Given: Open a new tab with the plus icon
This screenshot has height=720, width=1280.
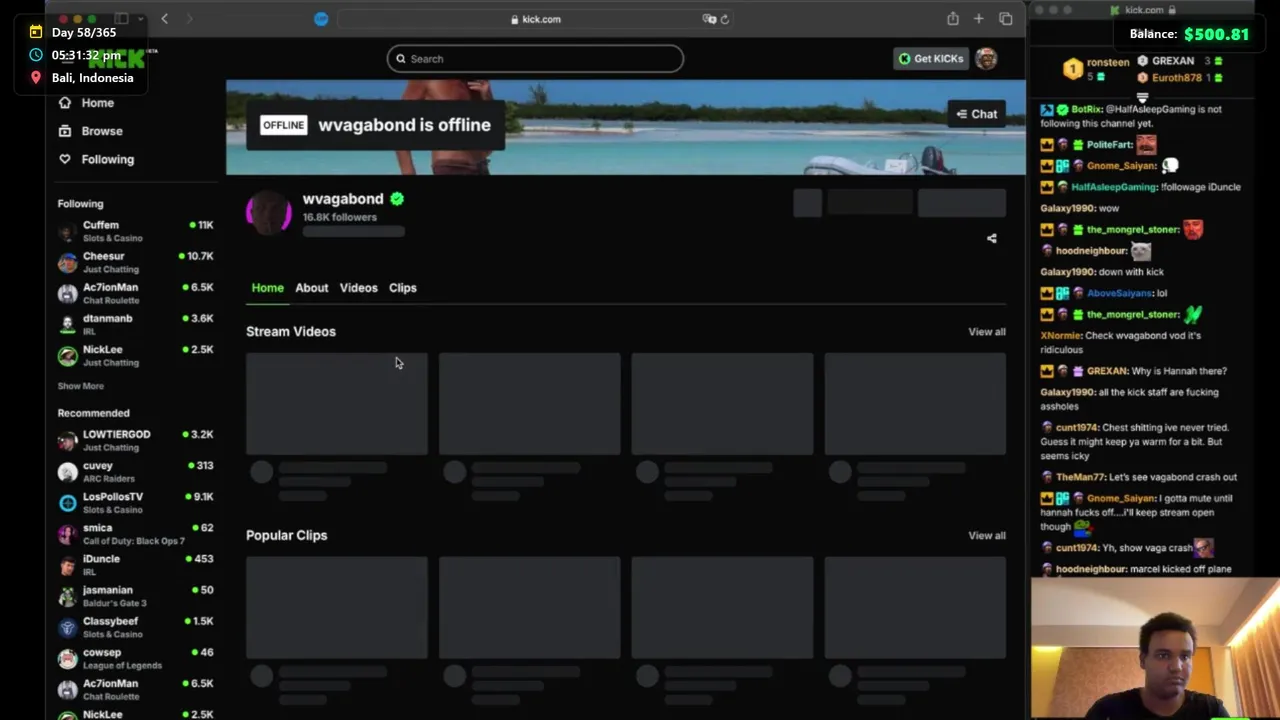Looking at the screenshot, I should (x=979, y=19).
